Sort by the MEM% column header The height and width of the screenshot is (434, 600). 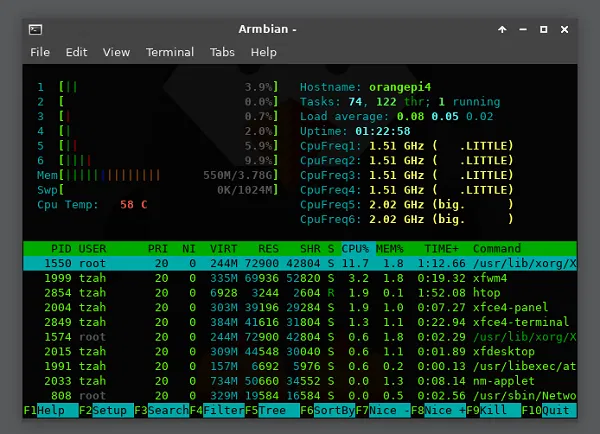point(392,248)
